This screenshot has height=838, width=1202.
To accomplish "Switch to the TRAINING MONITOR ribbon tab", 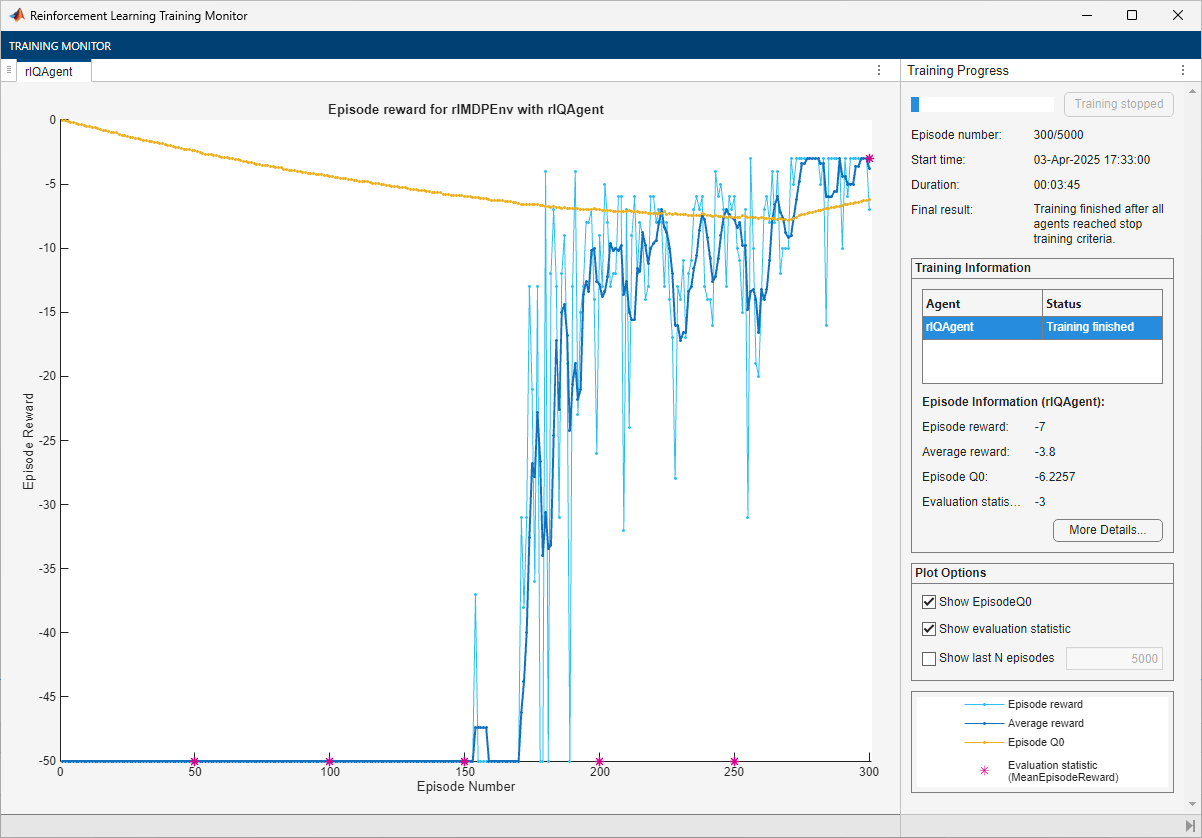I will (x=60, y=46).
